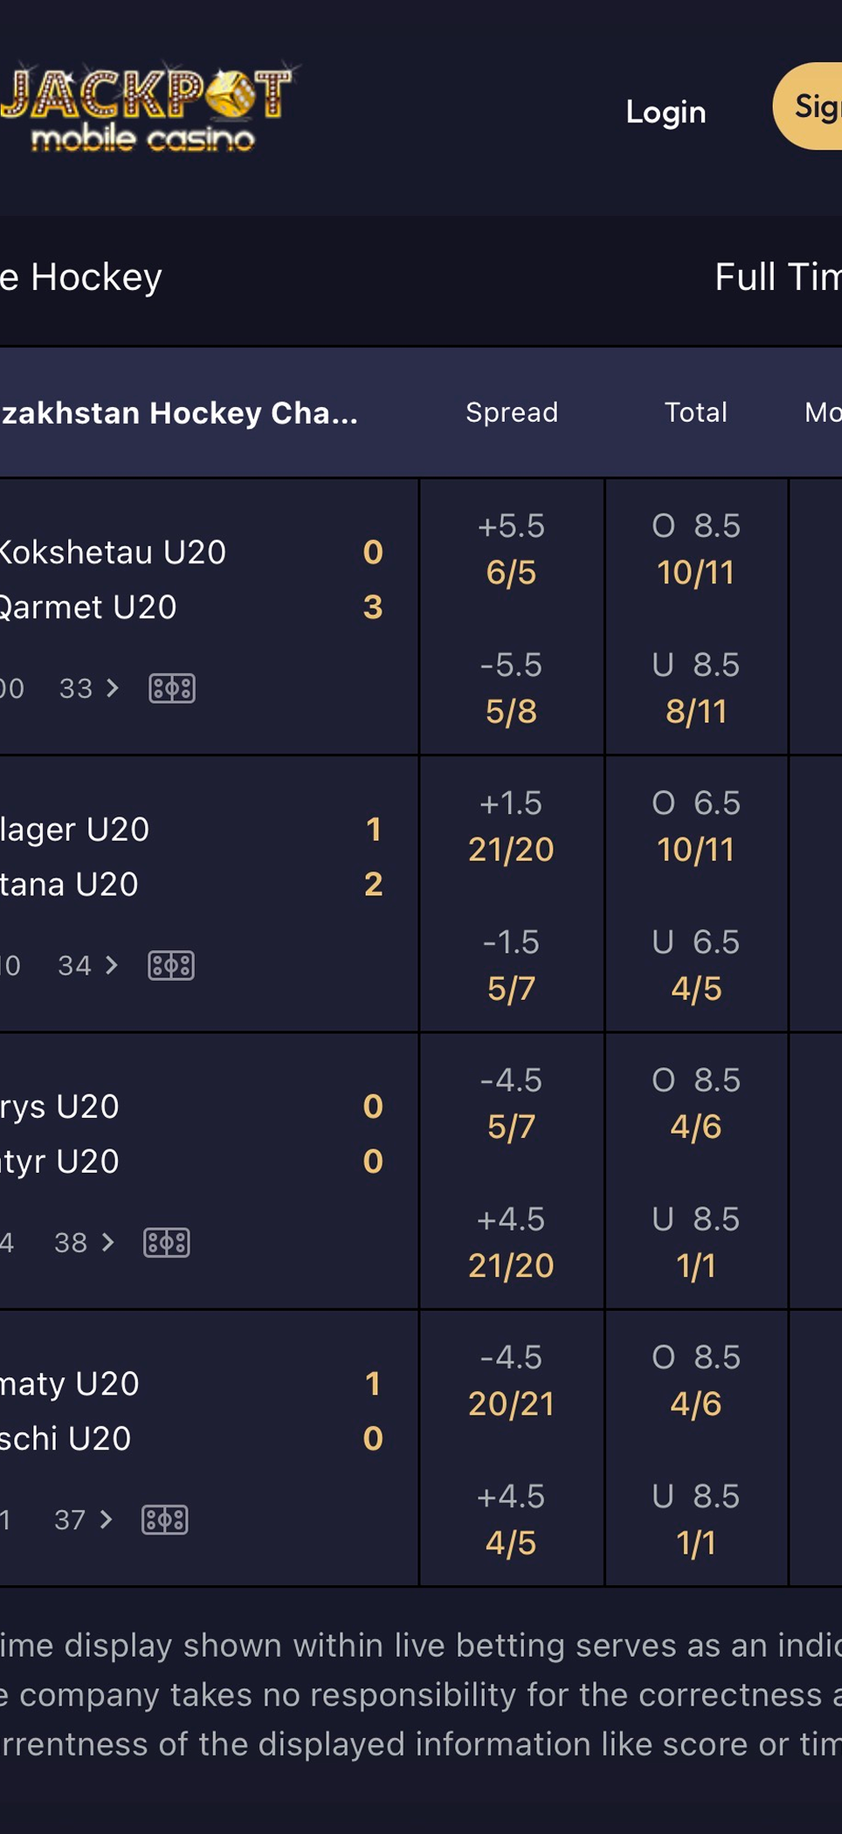Image resolution: width=842 pixels, height=1834 pixels.
Task: Open the Login page
Action: click(665, 111)
